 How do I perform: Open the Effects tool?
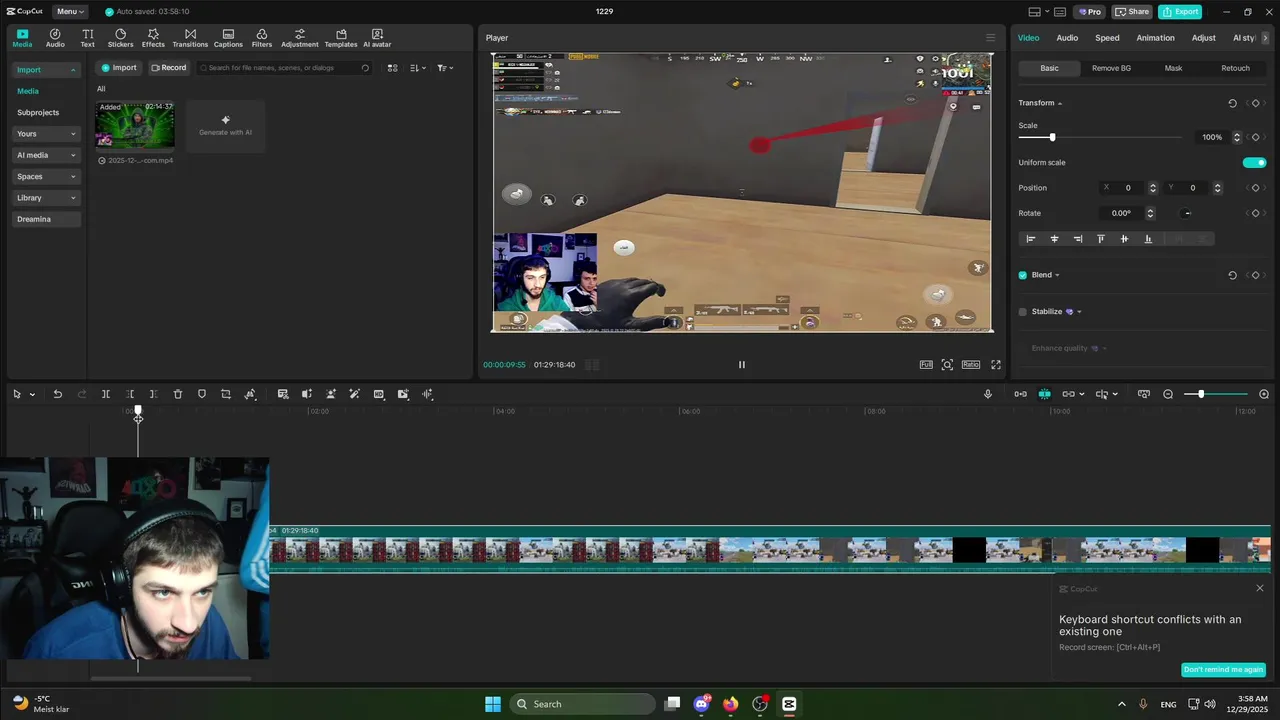(x=153, y=38)
